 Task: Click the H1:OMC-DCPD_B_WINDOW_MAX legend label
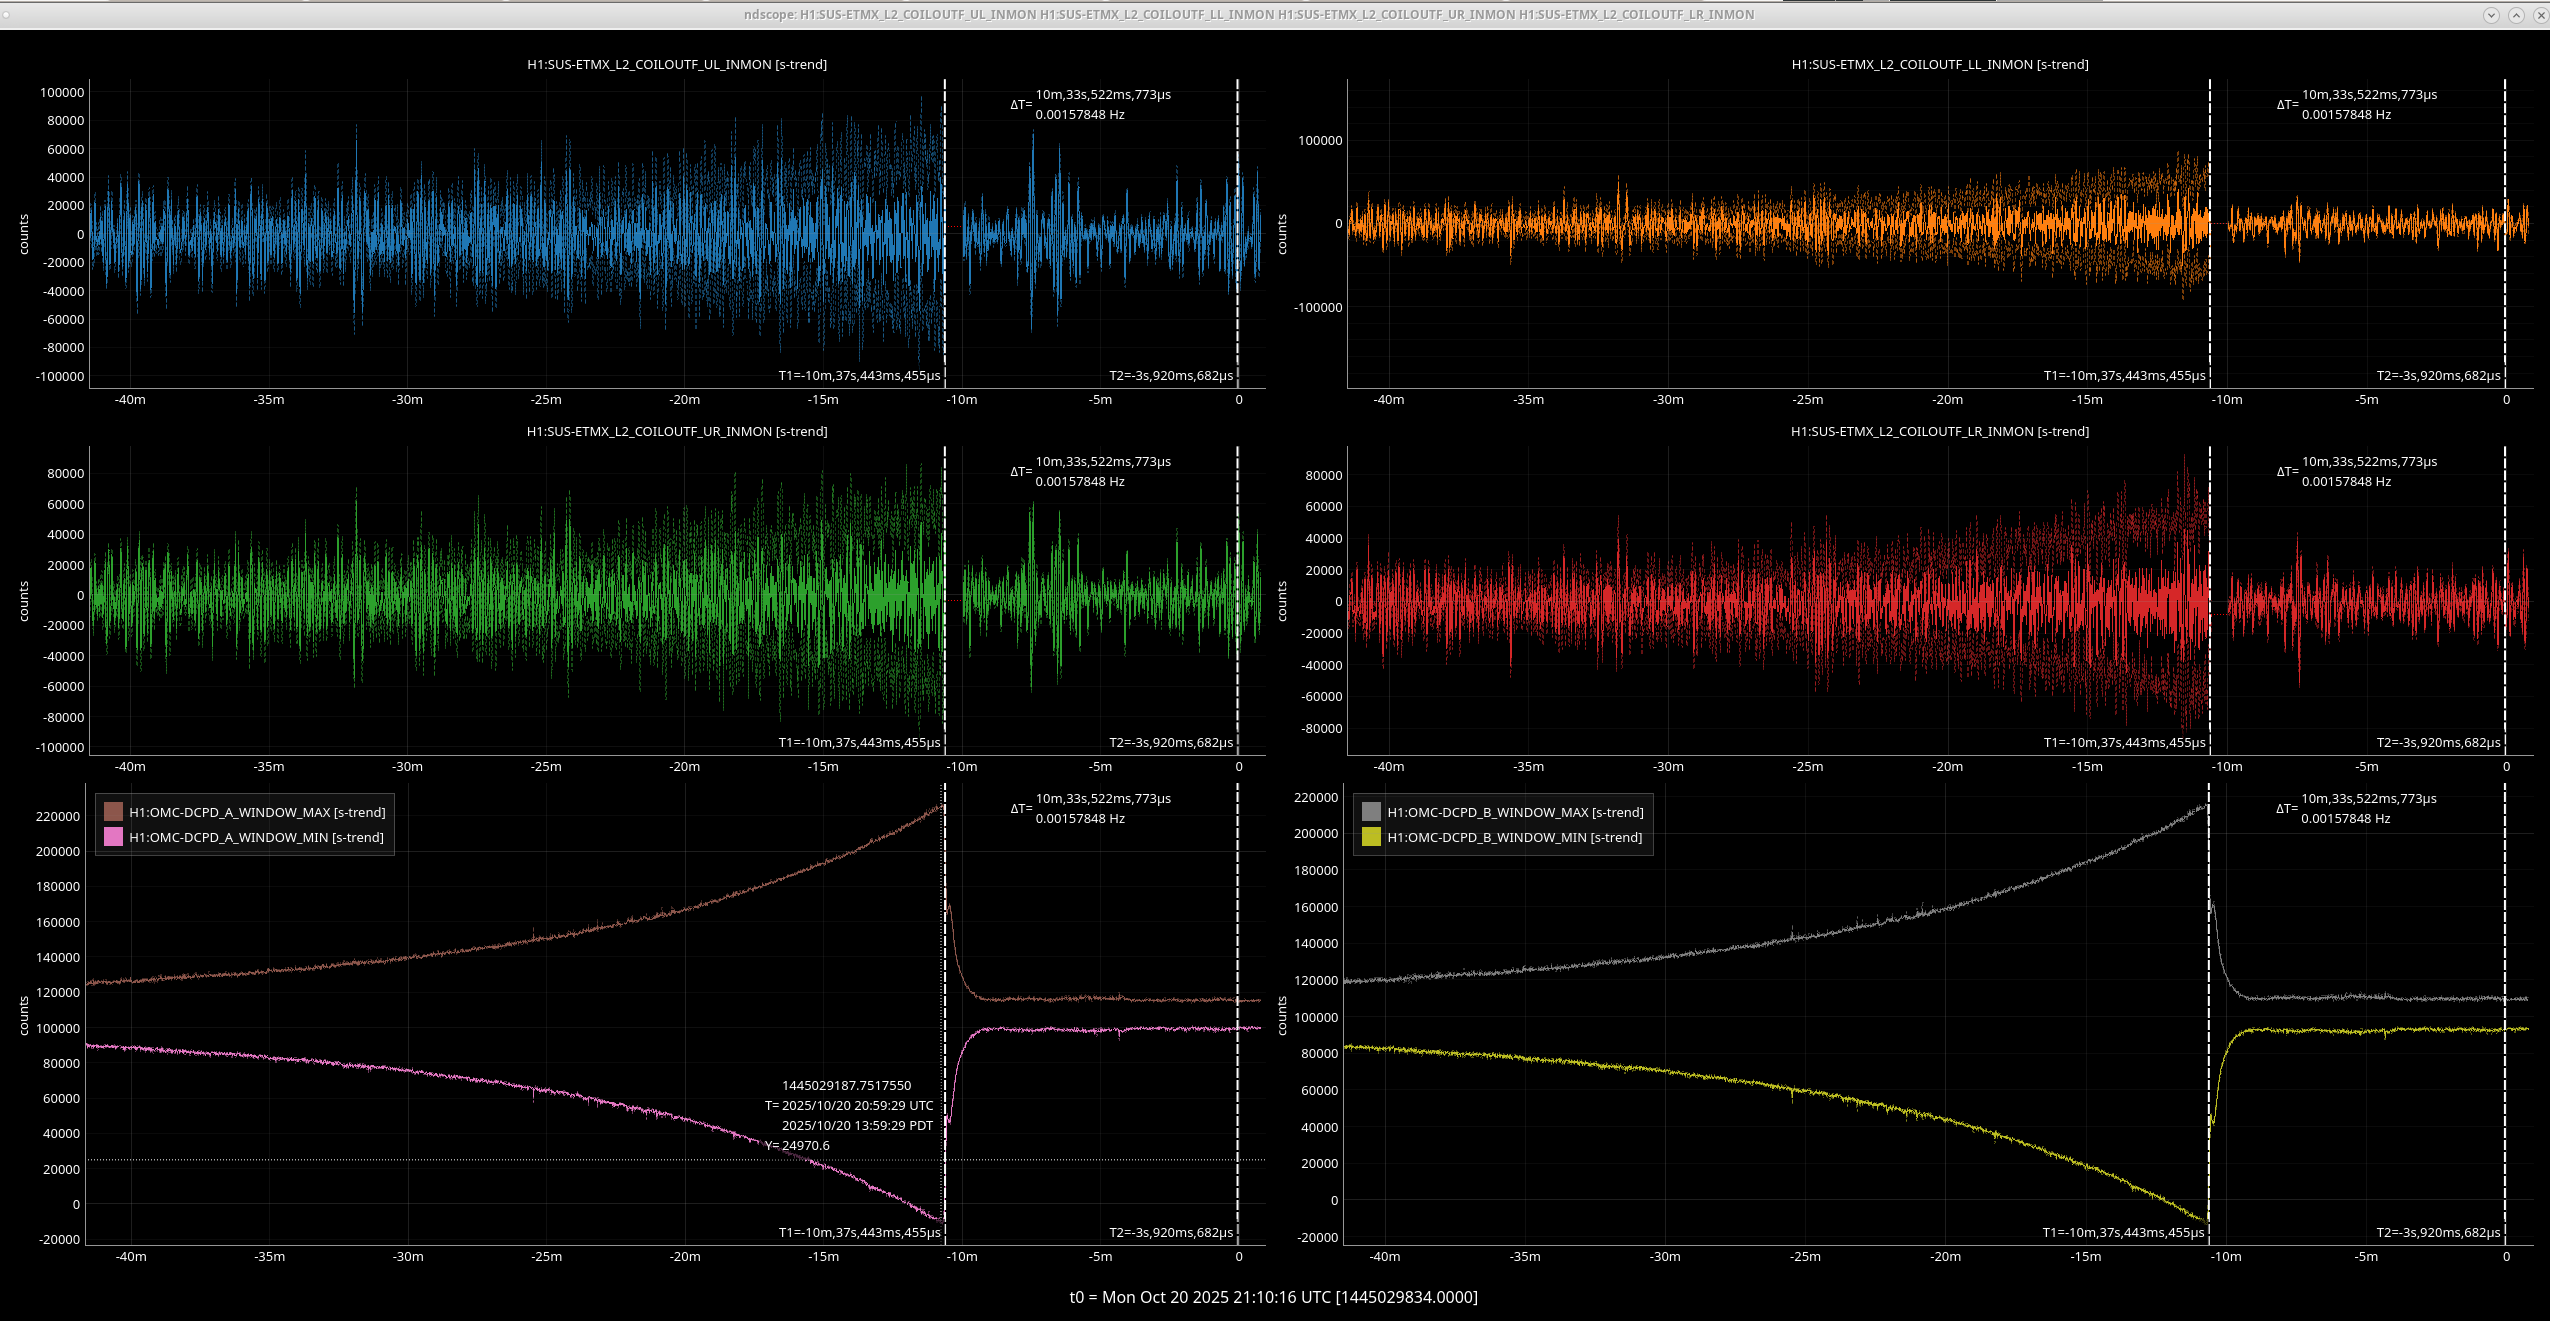(1515, 812)
